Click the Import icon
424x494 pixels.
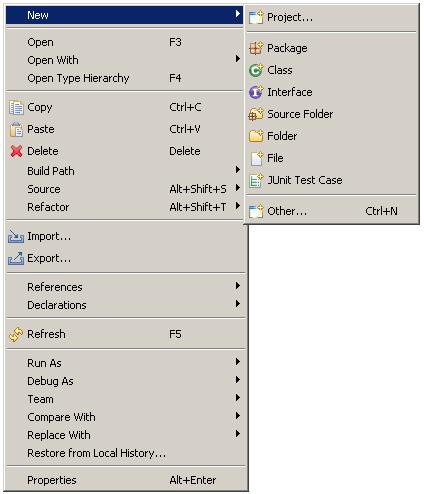(x=16, y=237)
